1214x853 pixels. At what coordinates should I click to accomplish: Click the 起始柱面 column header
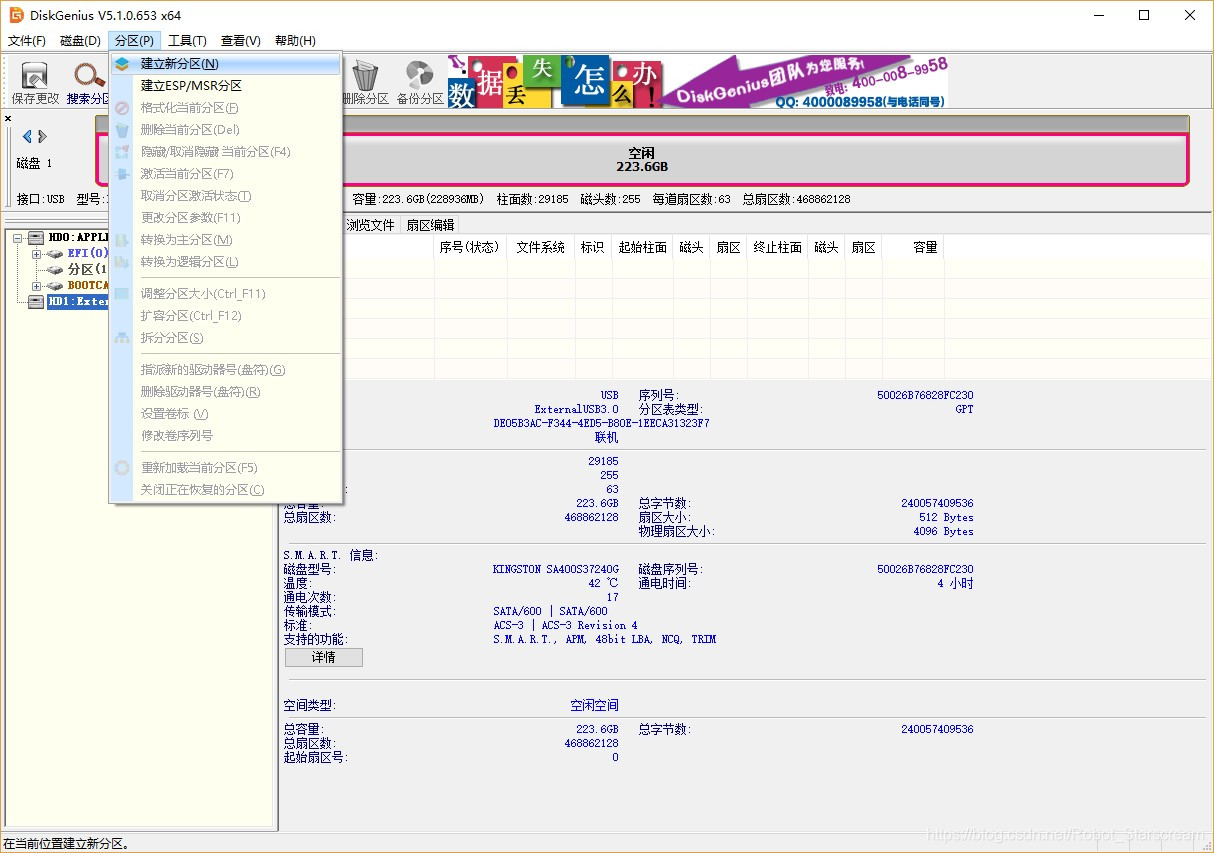click(643, 247)
